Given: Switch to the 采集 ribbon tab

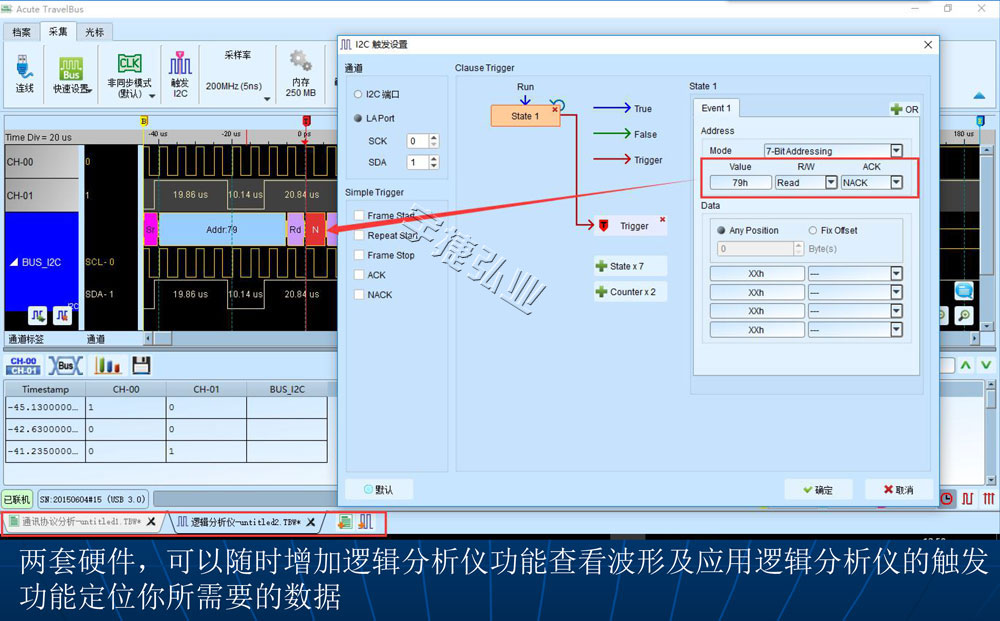Looking at the screenshot, I should click(x=58, y=31).
